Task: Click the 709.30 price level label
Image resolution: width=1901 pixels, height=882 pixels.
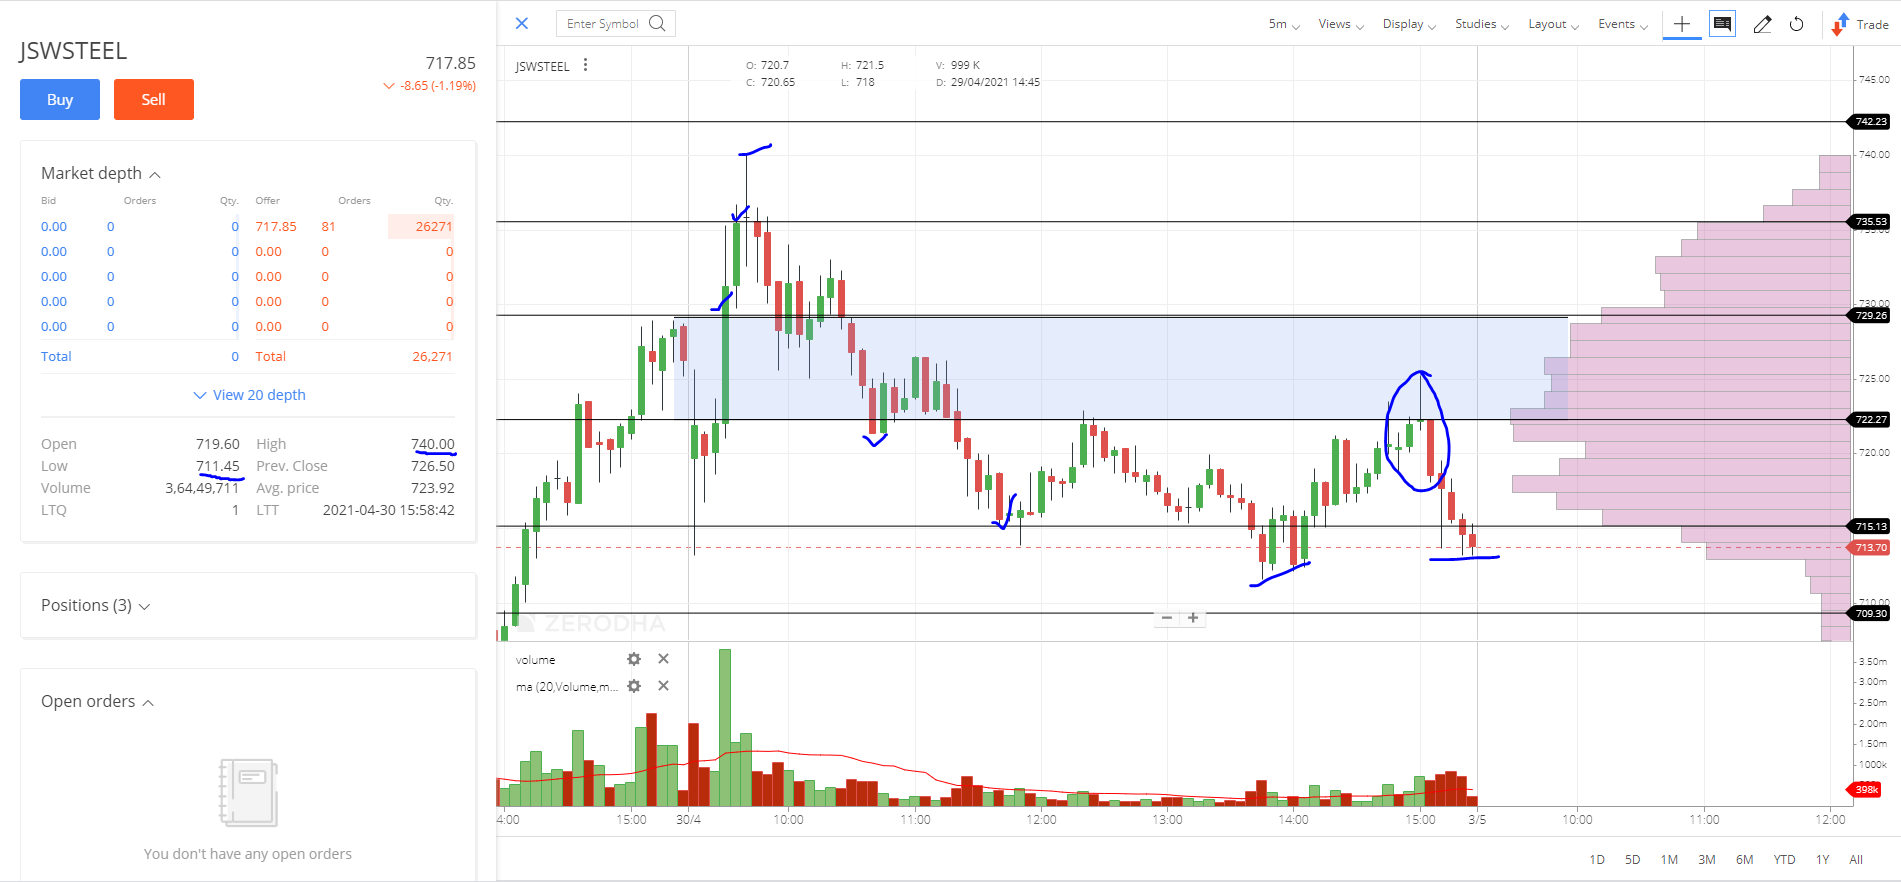Action: (x=1869, y=613)
